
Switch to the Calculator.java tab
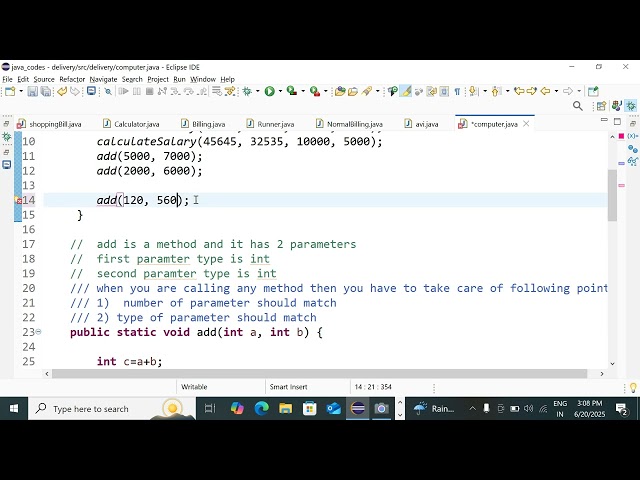click(x=136, y=124)
